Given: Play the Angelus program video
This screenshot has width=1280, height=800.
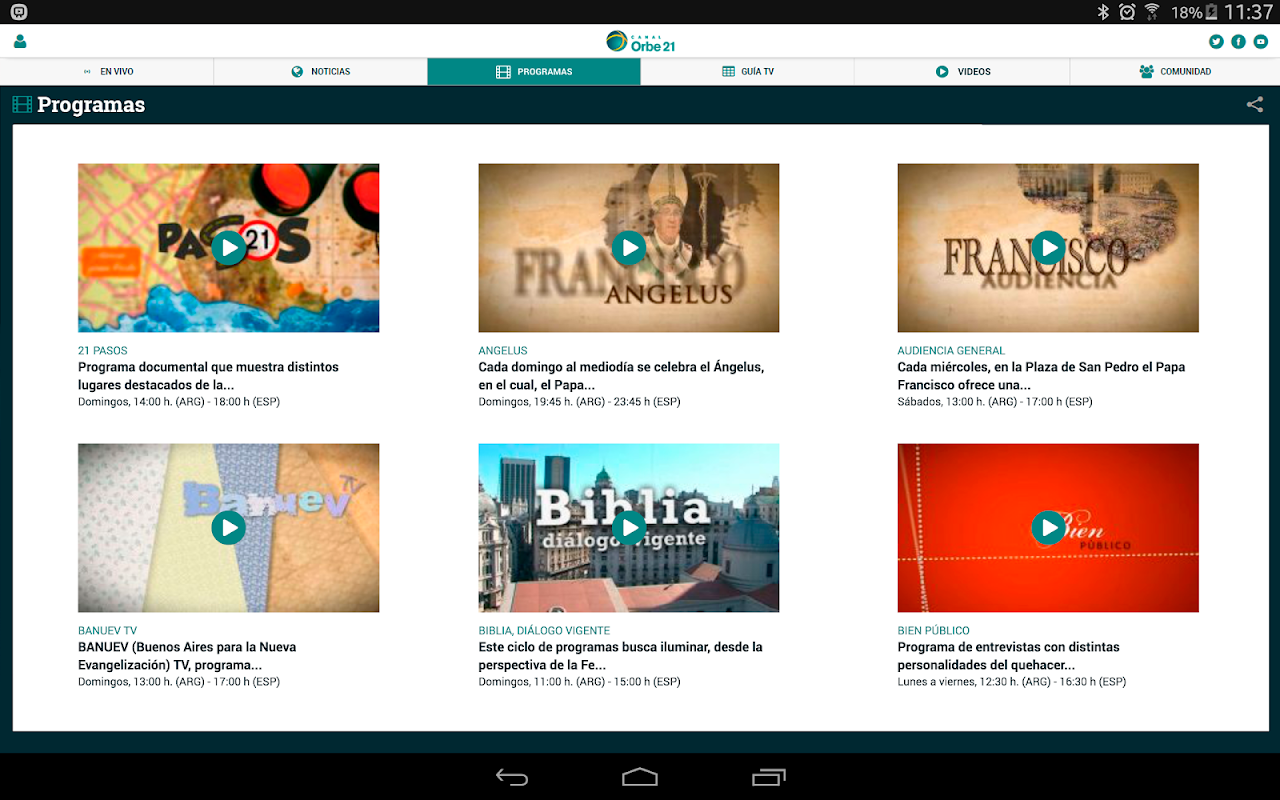Looking at the screenshot, I should [x=629, y=248].
